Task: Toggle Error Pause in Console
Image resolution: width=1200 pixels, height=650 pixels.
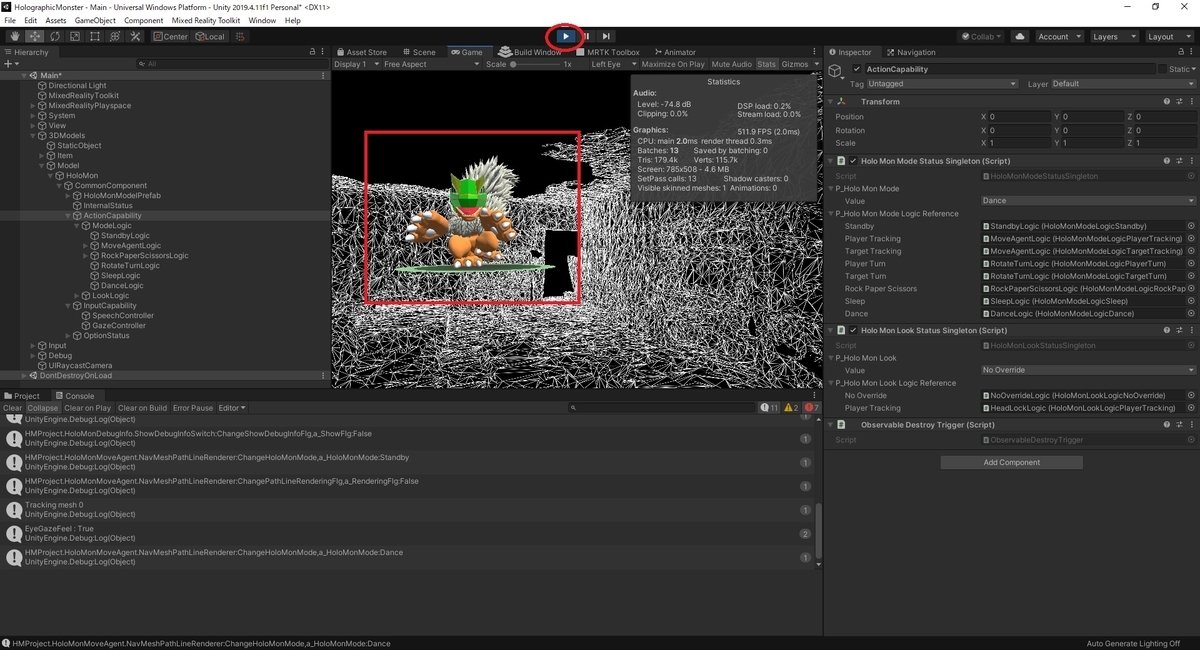Action: (x=193, y=408)
